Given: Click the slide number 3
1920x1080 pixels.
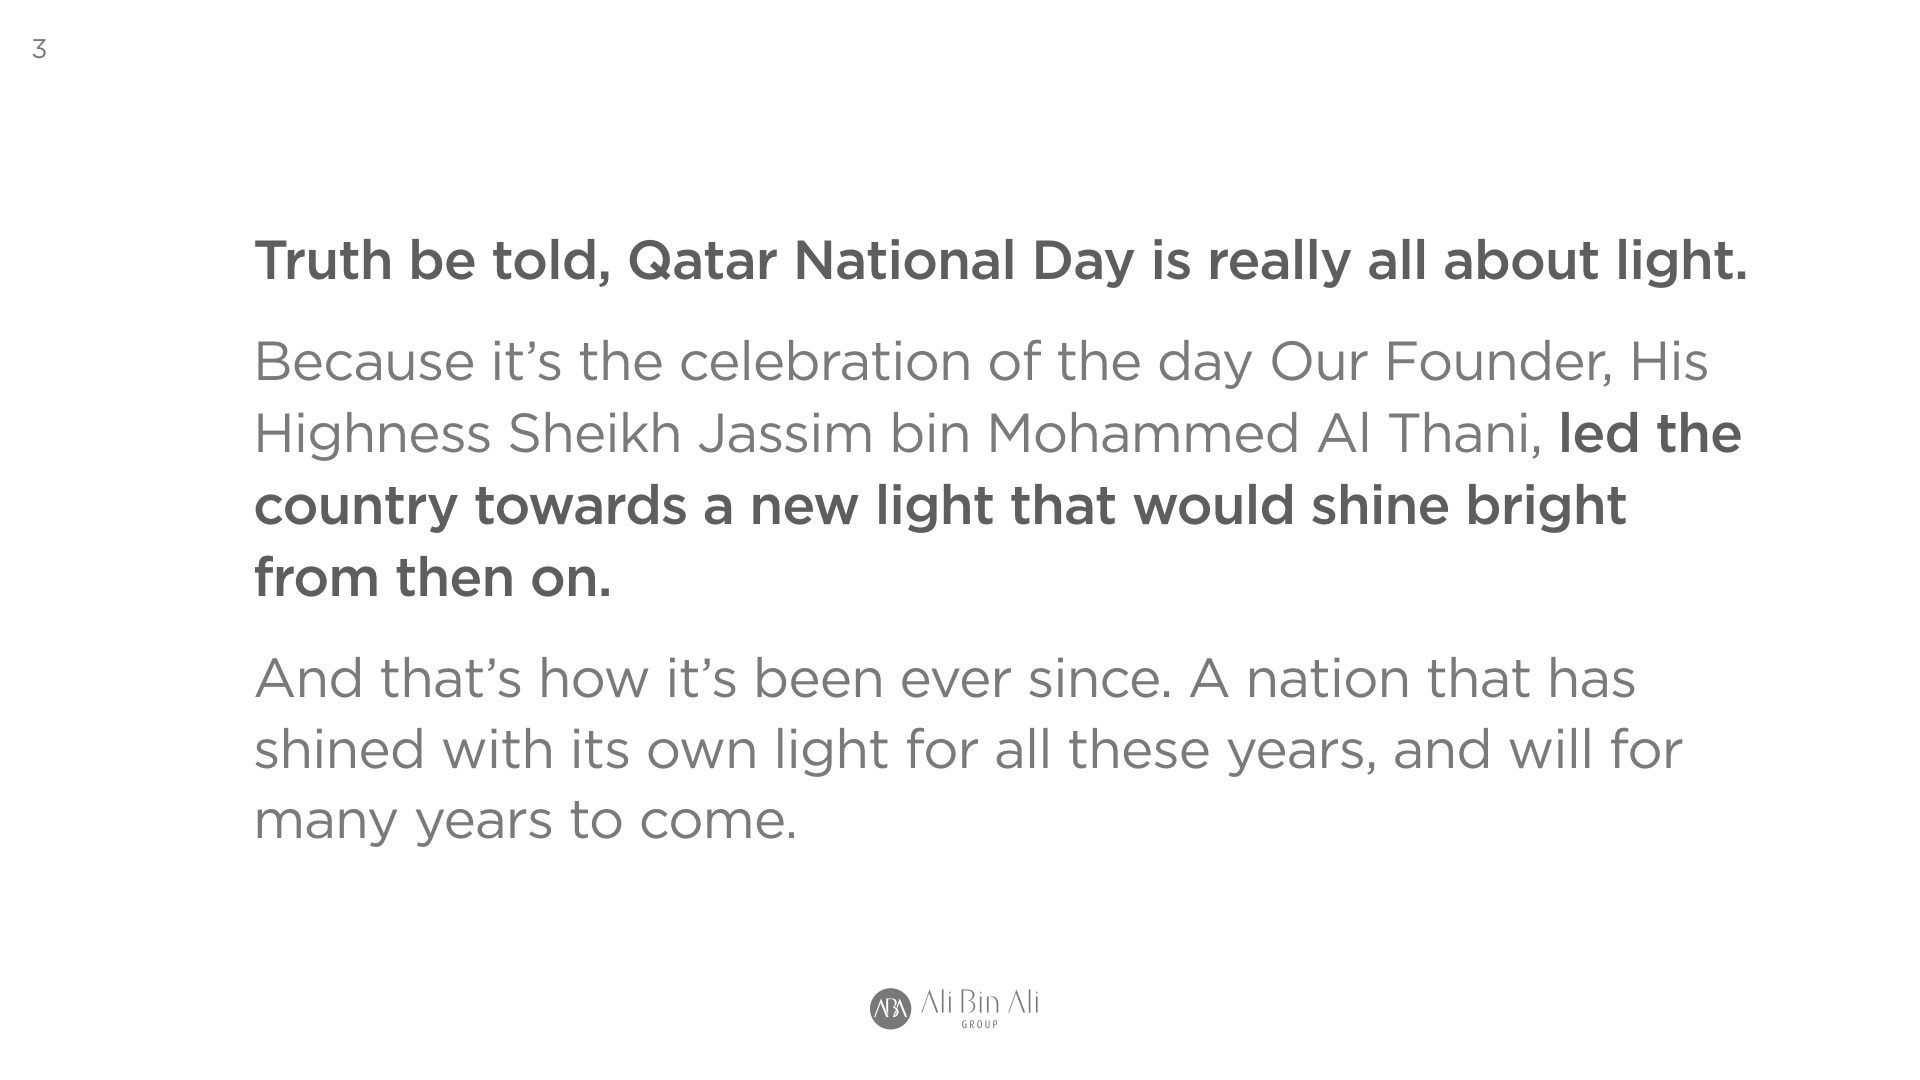Looking at the screenshot, I should pos(39,49).
